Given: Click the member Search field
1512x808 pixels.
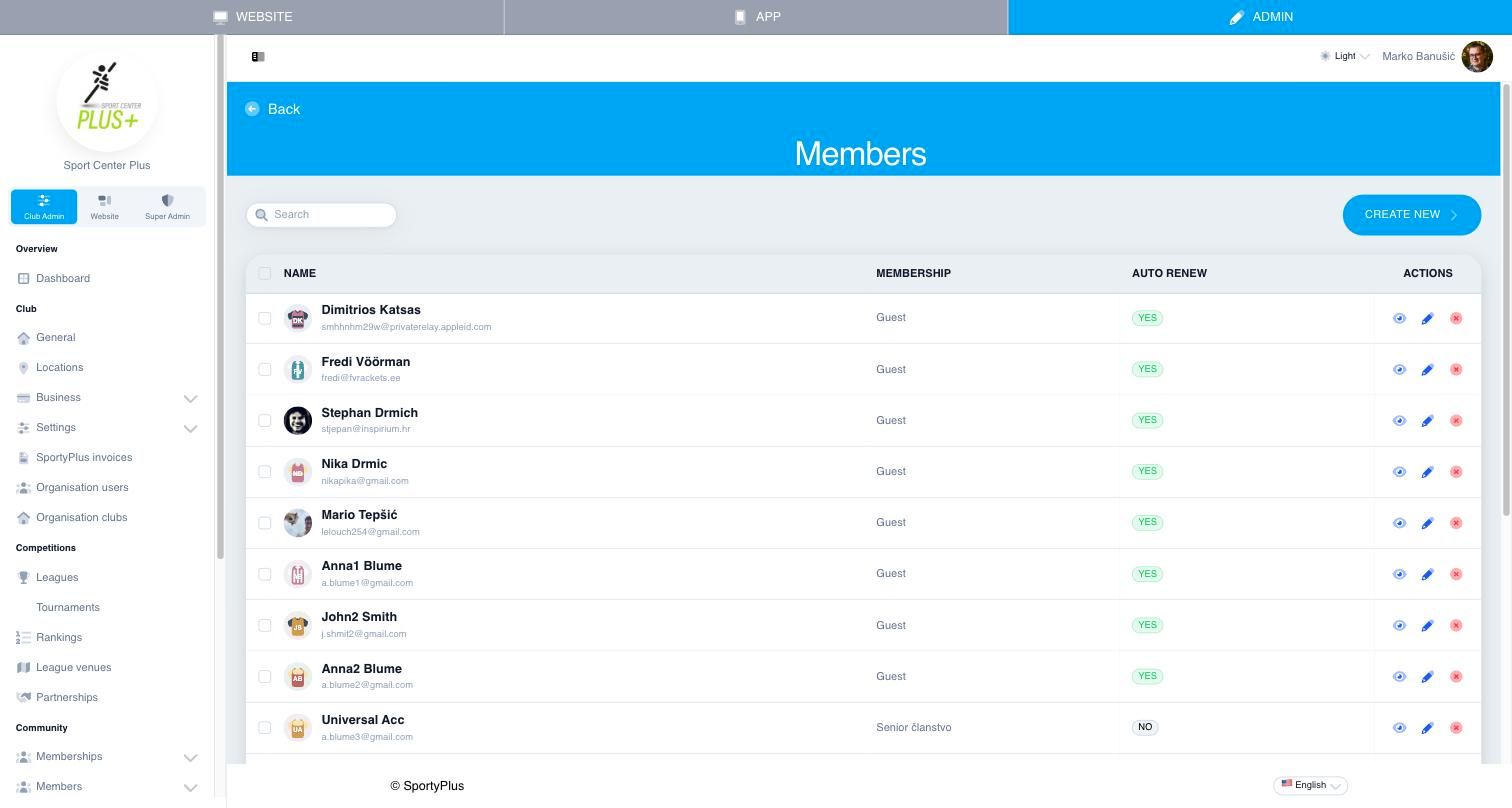Looking at the screenshot, I should (x=321, y=215).
